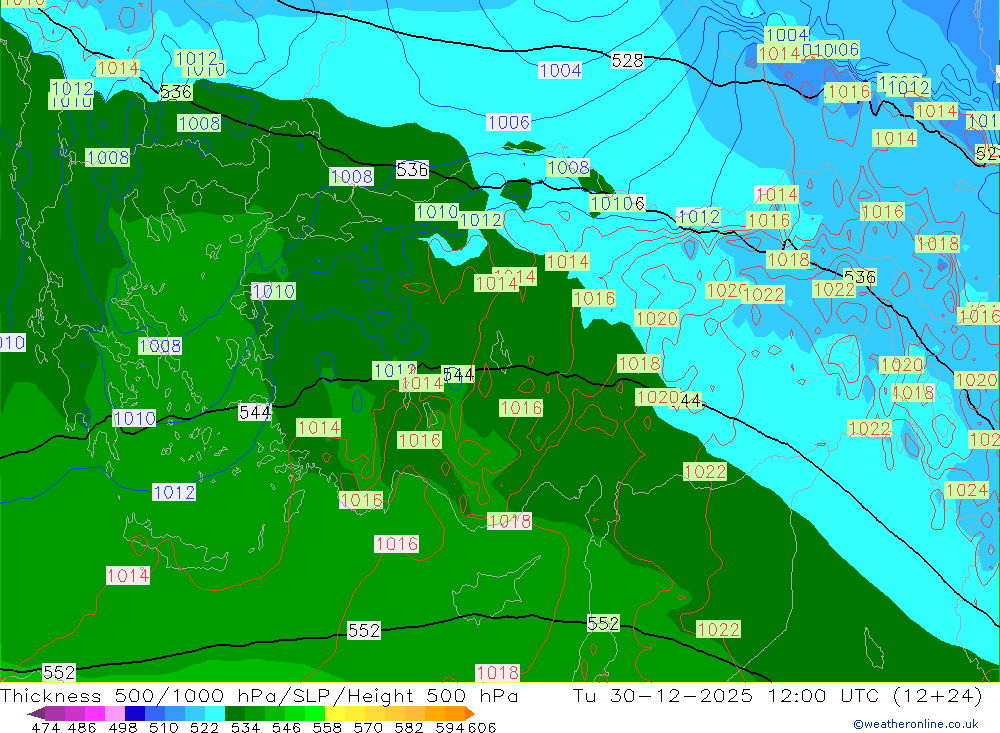Viewport: 1000px width, 733px height.
Task: Click the overlapping 10106 pressure label
Action: [x=617, y=203]
